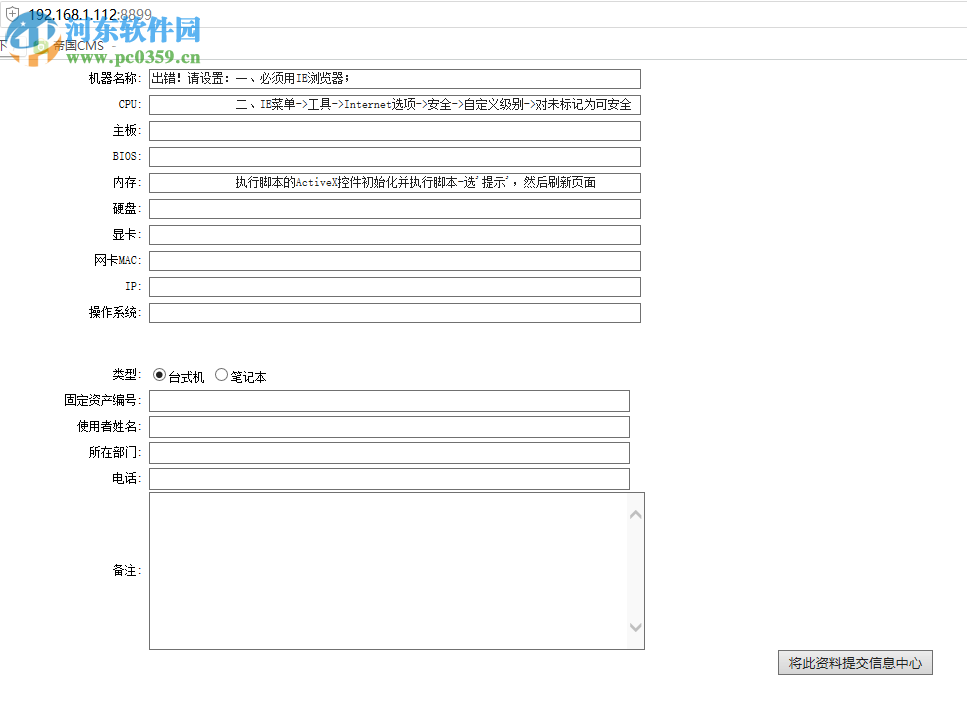Click inside the CPU input field
This screenshot has height=704, width=967.
pyautogui.click(x=395, y=104)
